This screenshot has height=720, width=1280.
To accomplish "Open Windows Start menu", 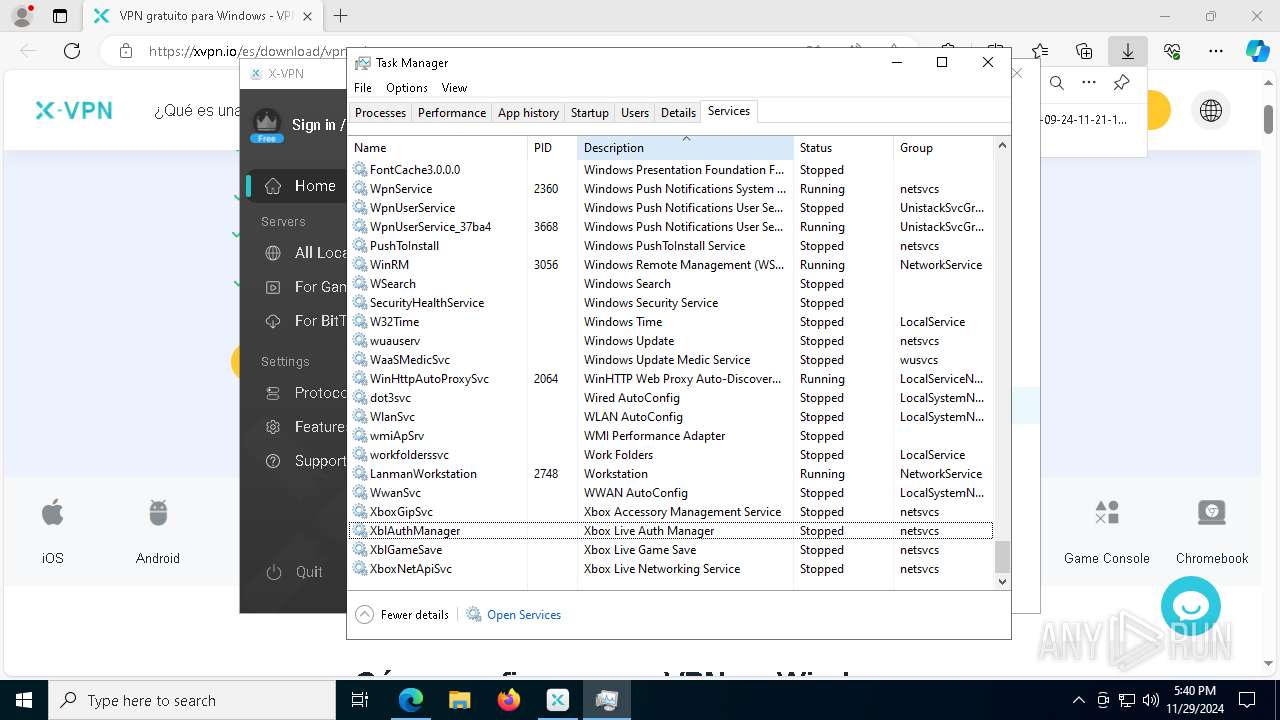I will coord(24,700).
